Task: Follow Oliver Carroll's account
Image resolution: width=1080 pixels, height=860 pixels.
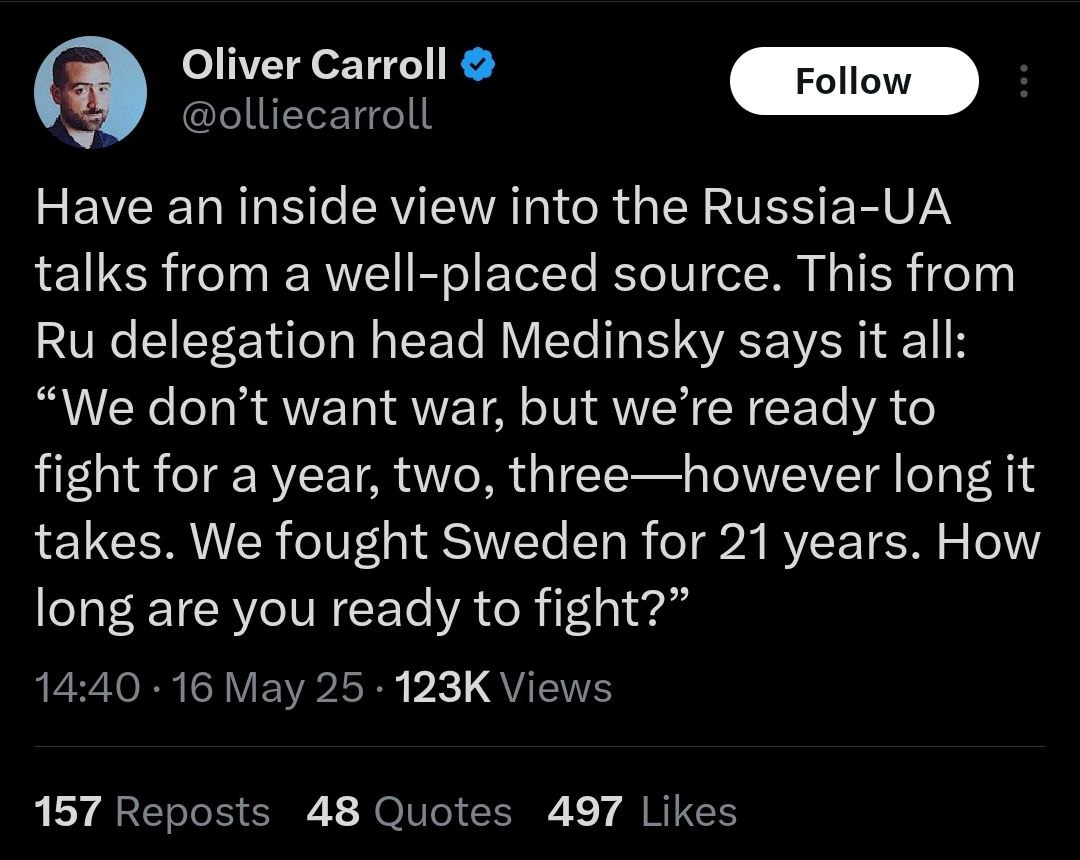Action: (x=853, y=81)
